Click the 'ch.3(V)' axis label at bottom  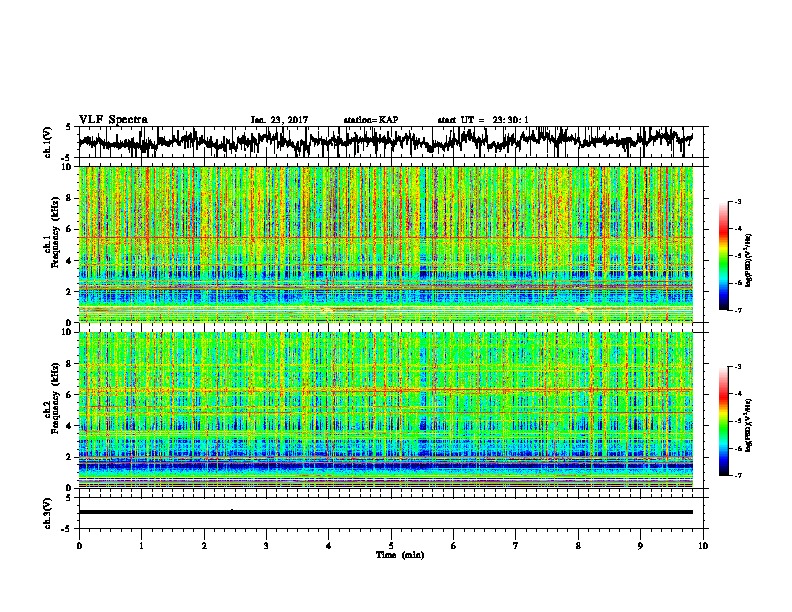click(47, 514)
